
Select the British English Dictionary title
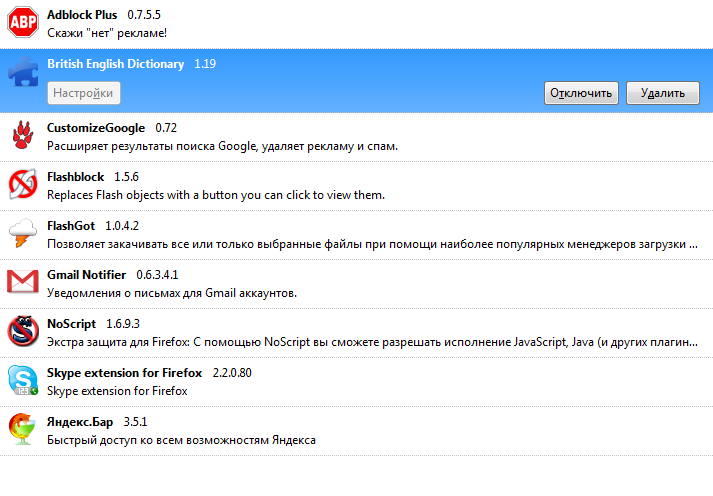116,64
